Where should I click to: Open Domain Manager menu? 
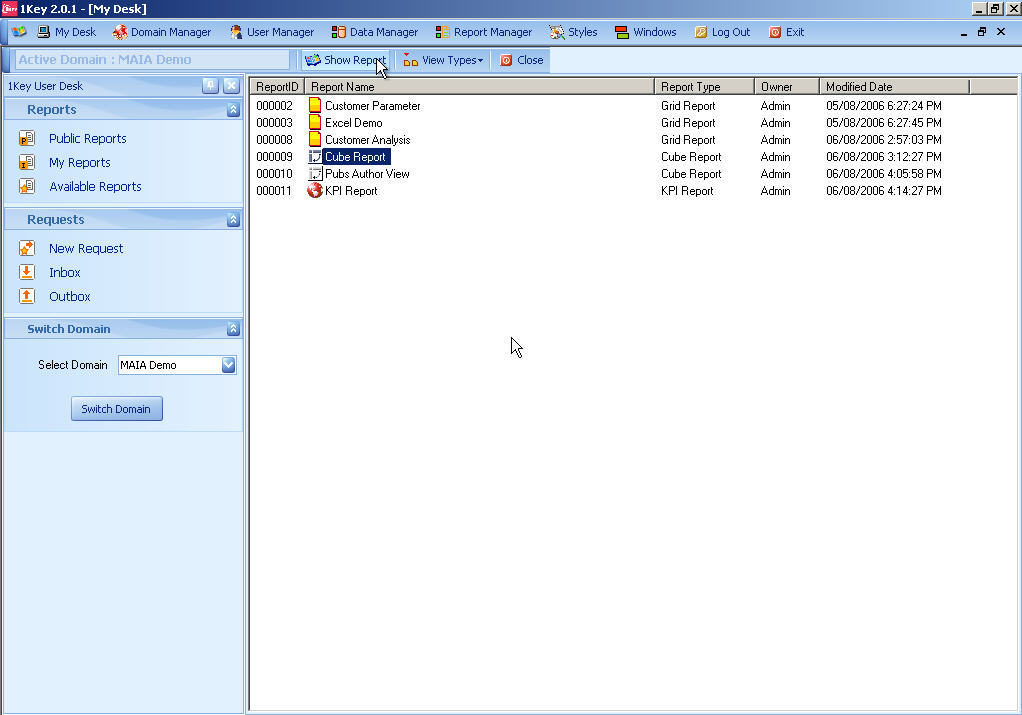tap(162, 32)
